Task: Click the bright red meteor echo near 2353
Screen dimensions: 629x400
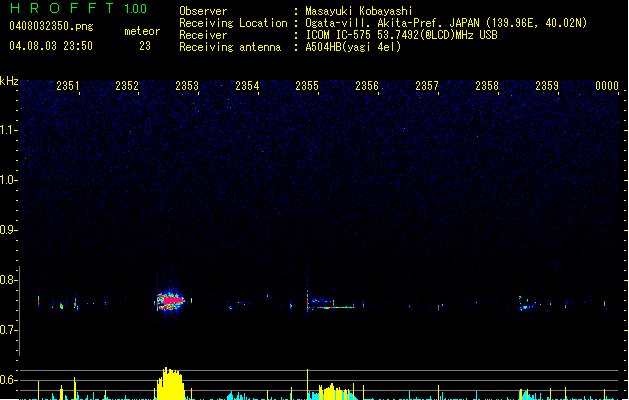Action: tap(170, 300)
